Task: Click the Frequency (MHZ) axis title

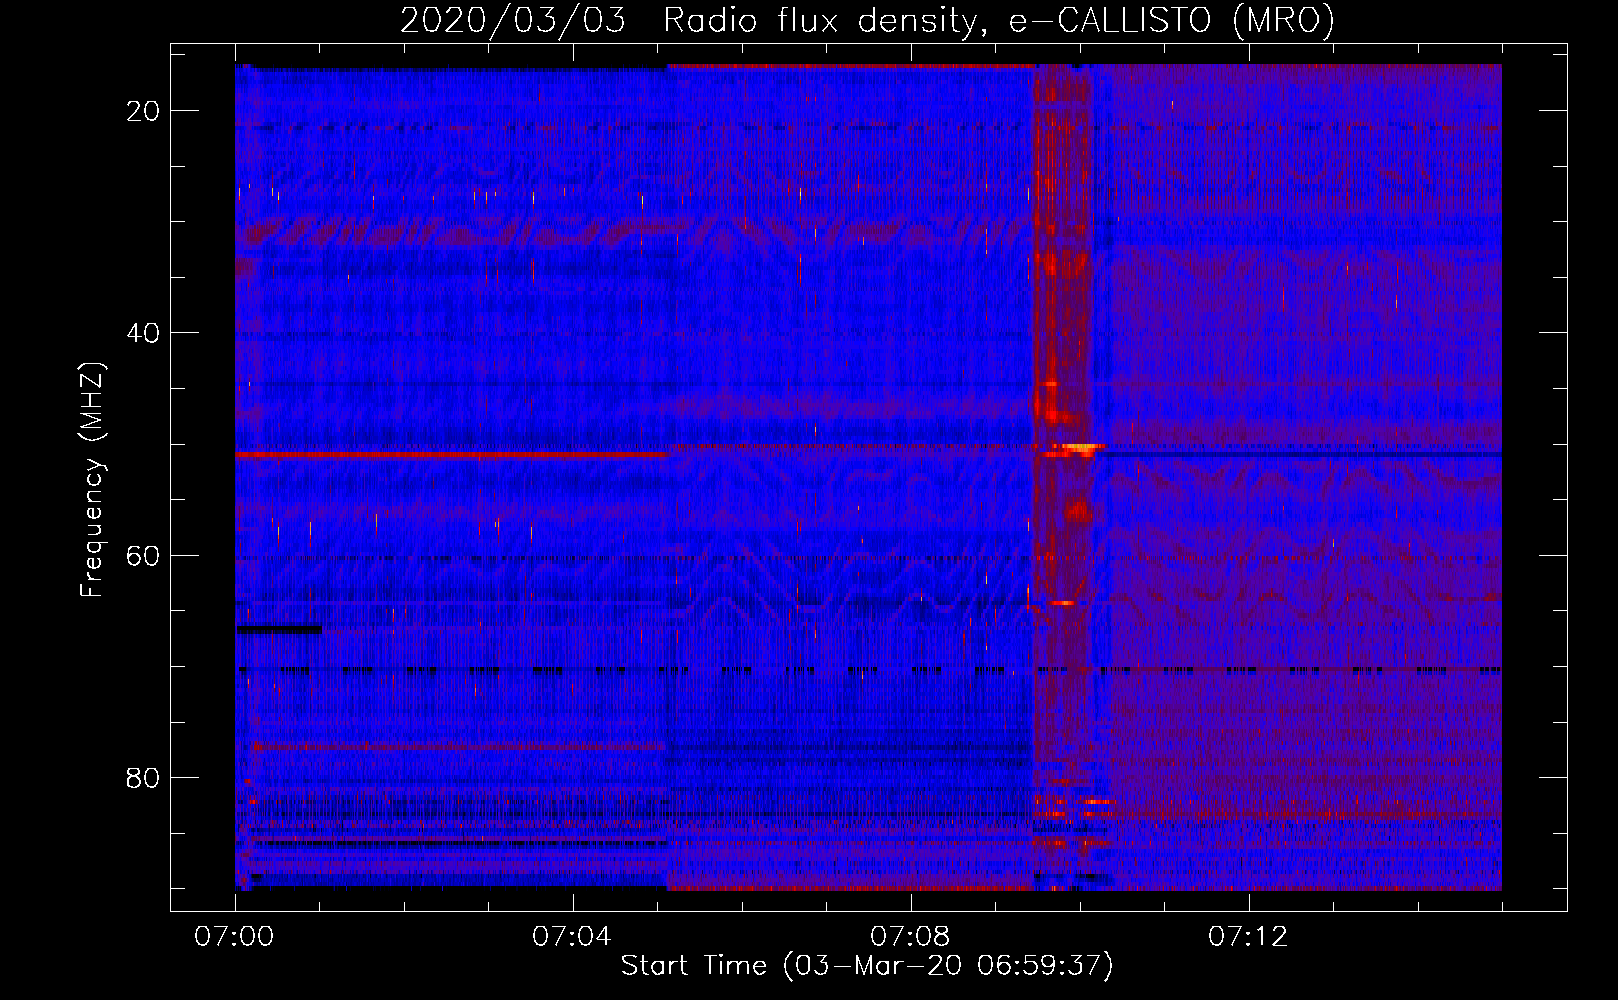Action: 92,480
